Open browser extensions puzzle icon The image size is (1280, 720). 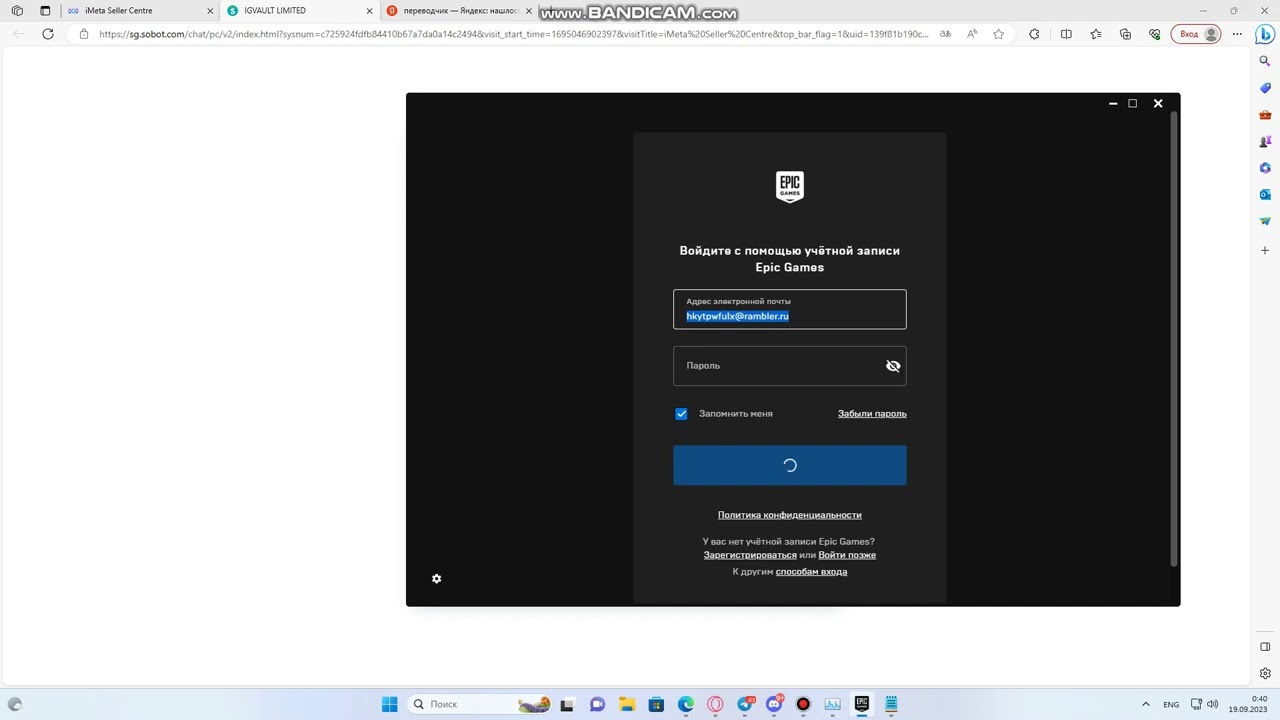(1034, 34)
